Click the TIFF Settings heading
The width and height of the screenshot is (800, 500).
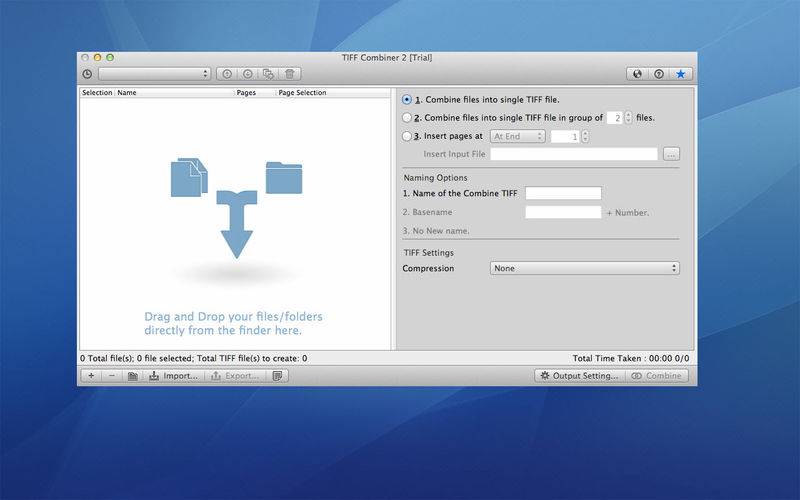click(x=429, y=253)
